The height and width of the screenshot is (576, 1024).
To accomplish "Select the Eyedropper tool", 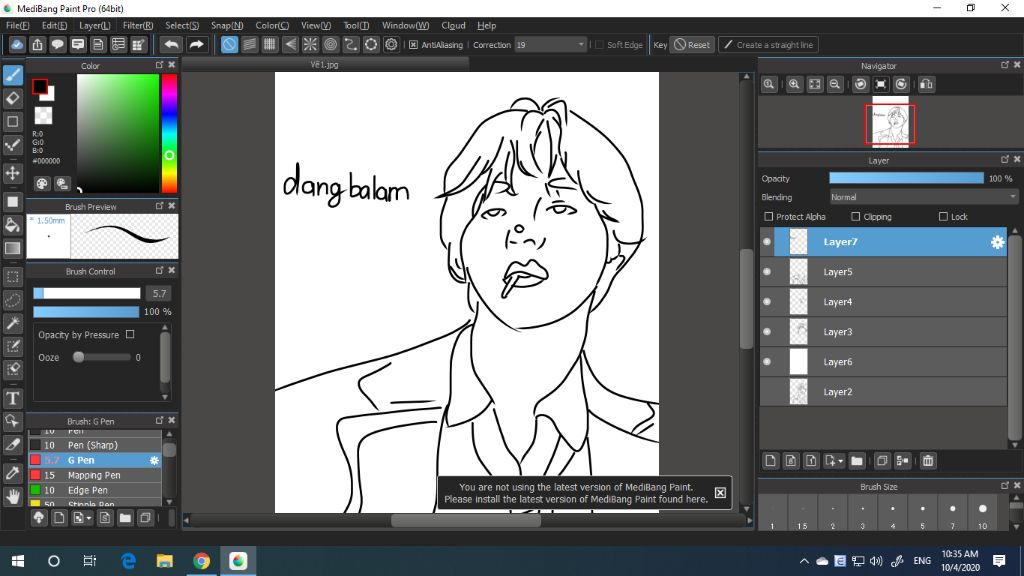I will click(x=13, y=473).
